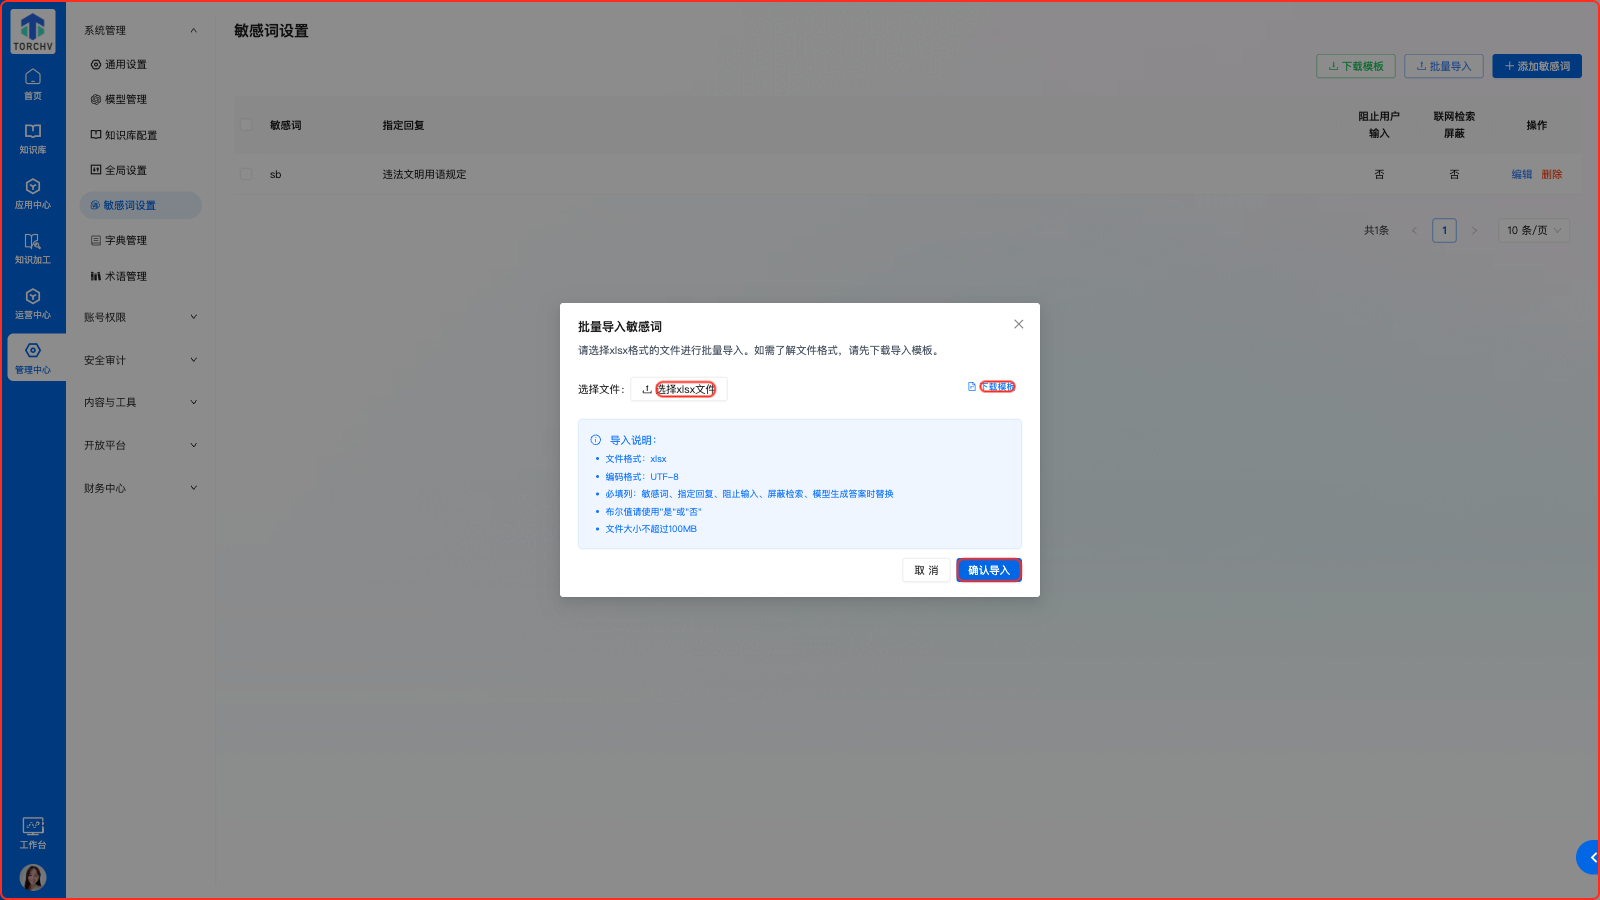Click the 工作台 workbench icon
1600x900 pixels.
pyautogui.click(x=33, y=832)
